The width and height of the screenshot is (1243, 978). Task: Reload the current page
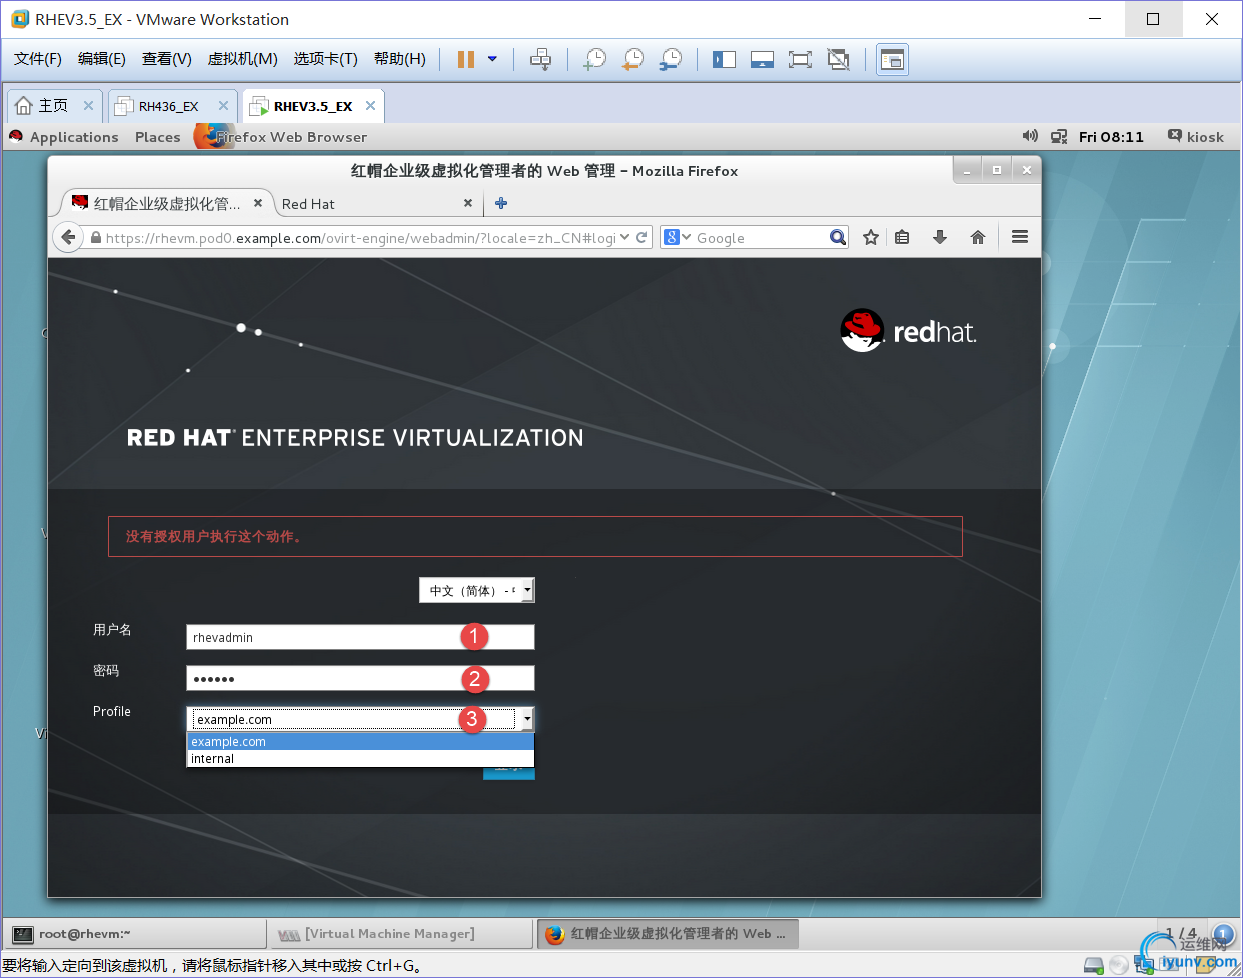click(x=642, y=237)
